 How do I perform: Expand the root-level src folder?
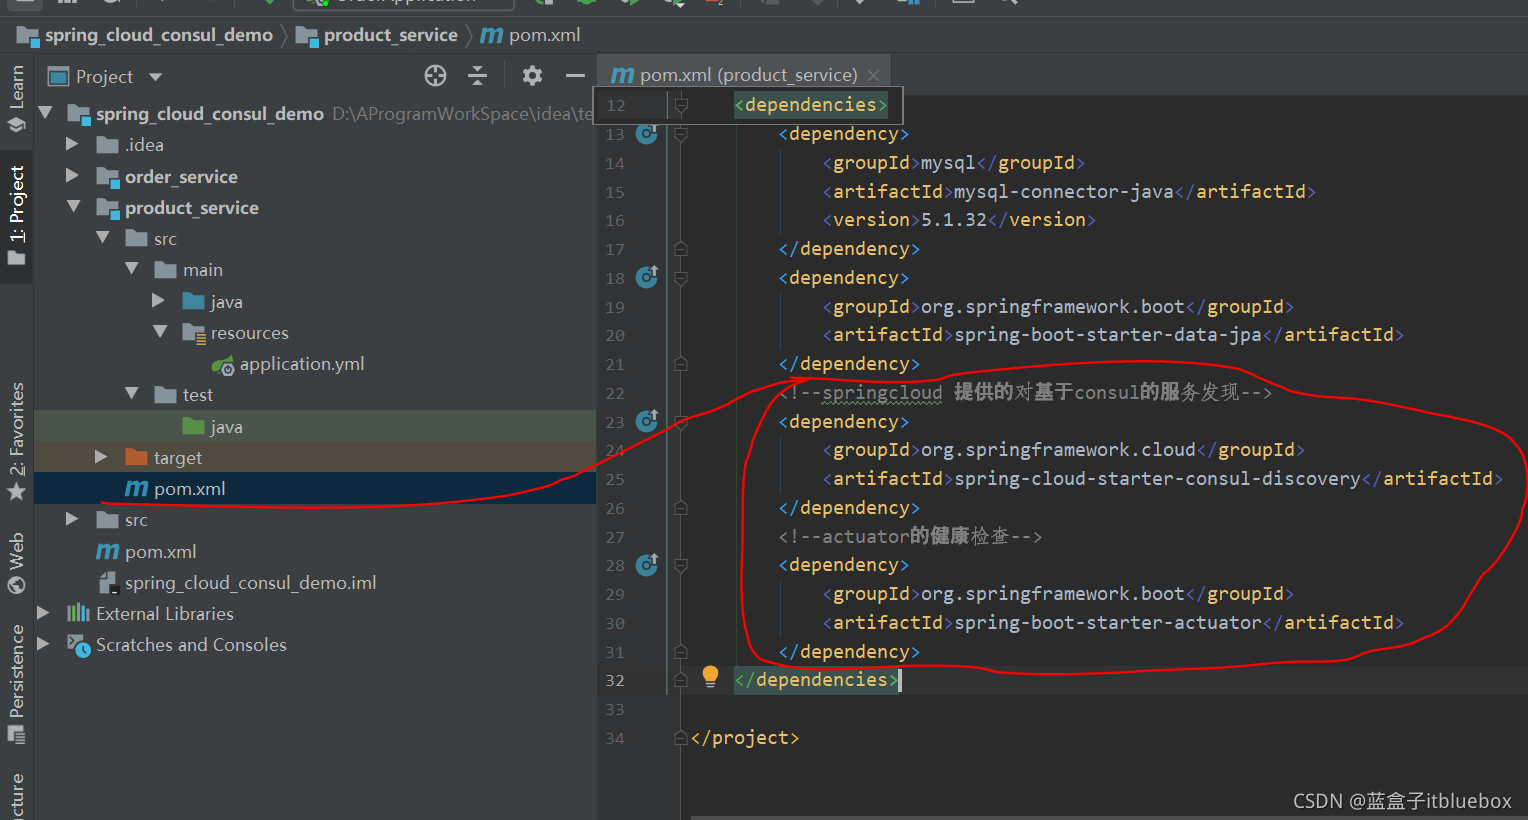(x=72, y=519)
